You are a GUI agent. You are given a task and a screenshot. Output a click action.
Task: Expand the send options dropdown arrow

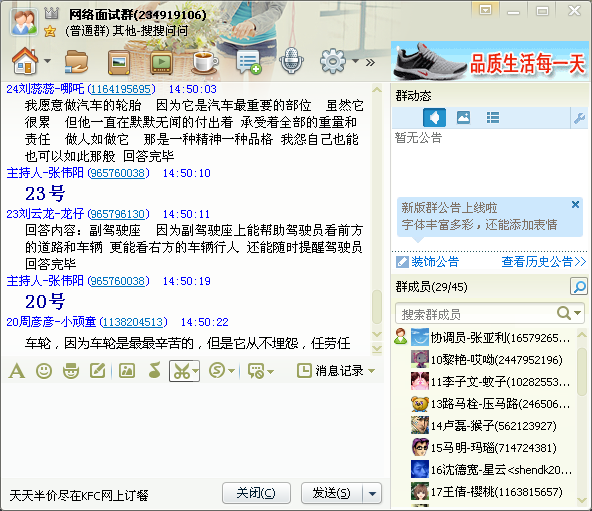372,493
